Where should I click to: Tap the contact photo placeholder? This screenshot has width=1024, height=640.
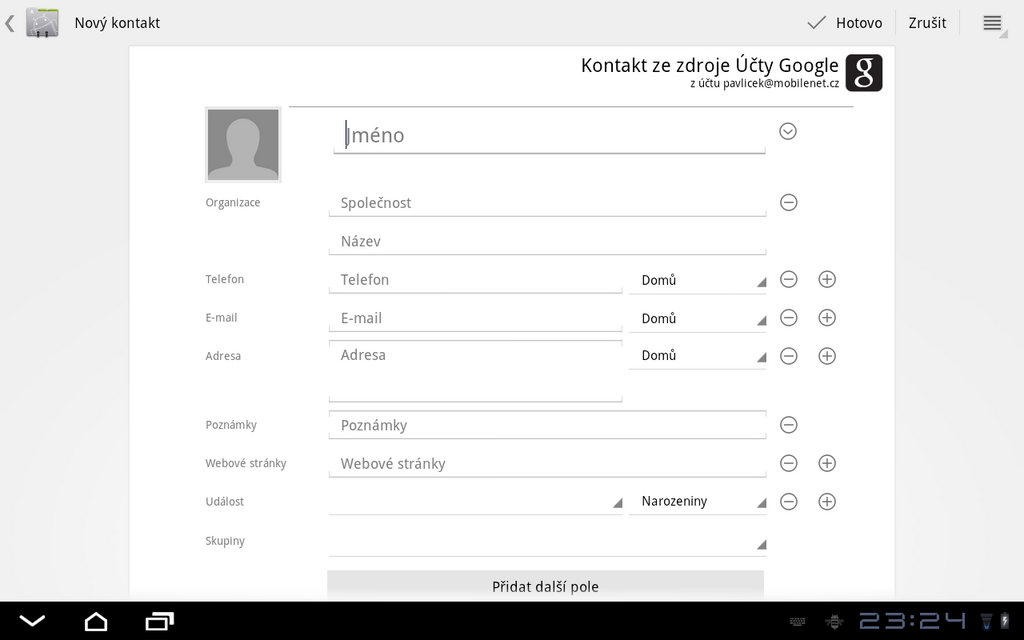pos(243,145)
